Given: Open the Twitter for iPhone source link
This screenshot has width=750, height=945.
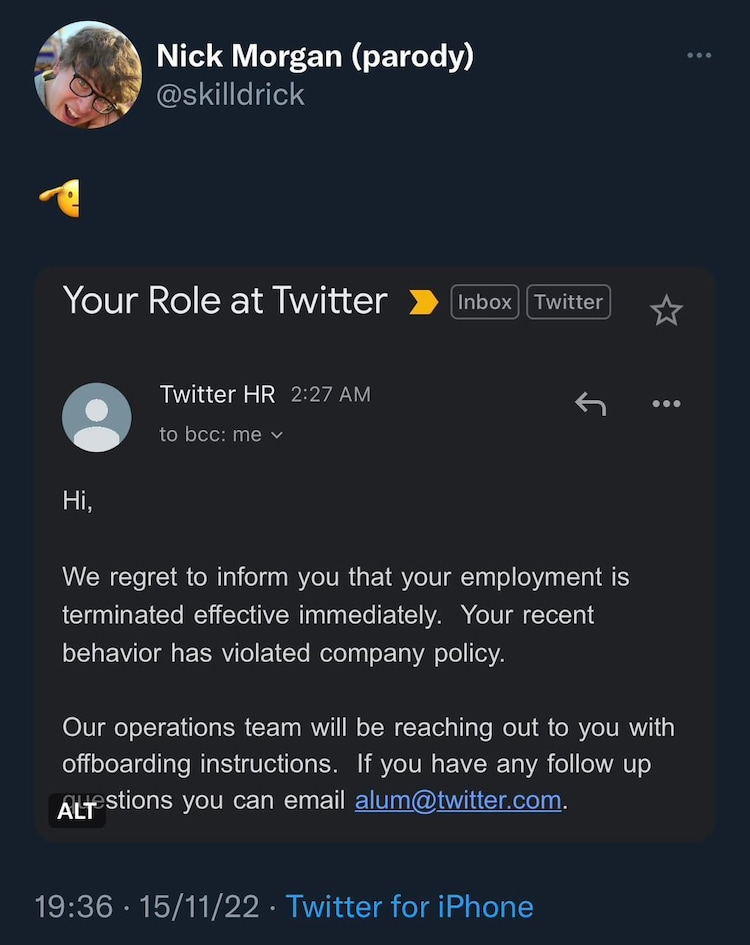Looking at the screenshot, I should point(409,907).
